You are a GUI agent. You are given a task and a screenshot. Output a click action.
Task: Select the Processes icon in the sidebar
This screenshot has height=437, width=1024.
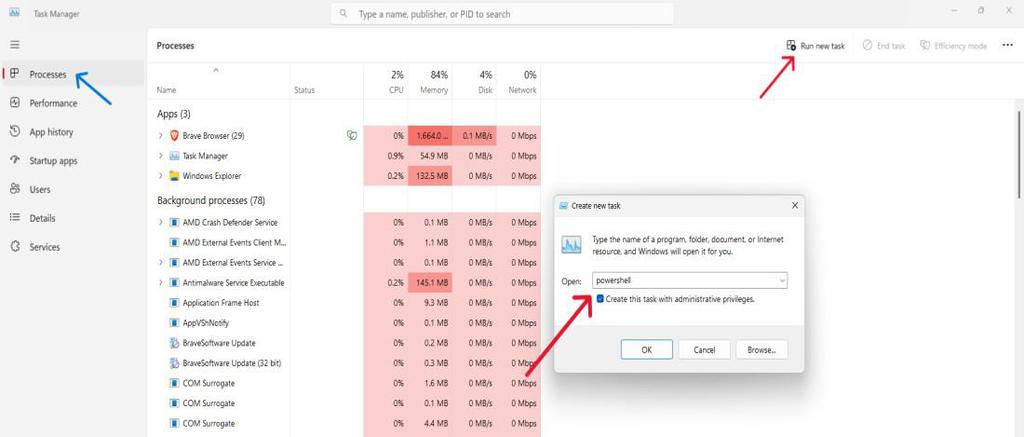[15, 74]
